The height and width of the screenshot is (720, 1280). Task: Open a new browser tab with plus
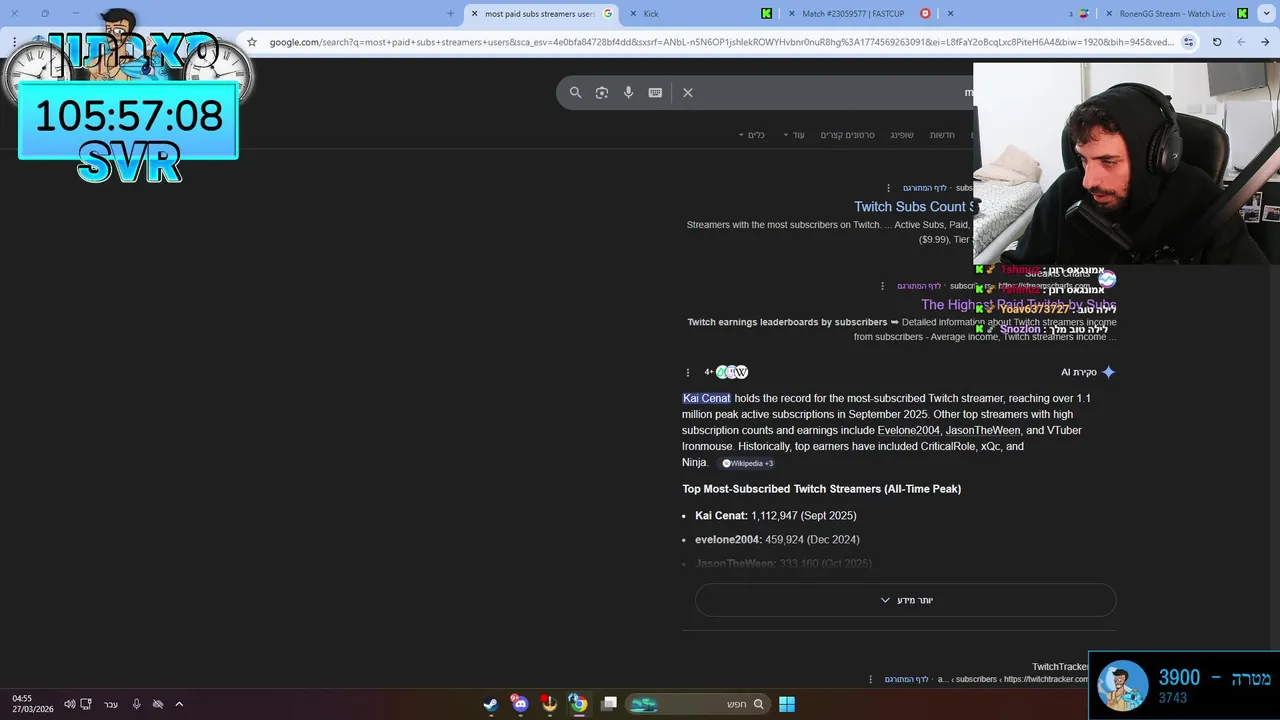pyautogui.click(x=450, y=14)
